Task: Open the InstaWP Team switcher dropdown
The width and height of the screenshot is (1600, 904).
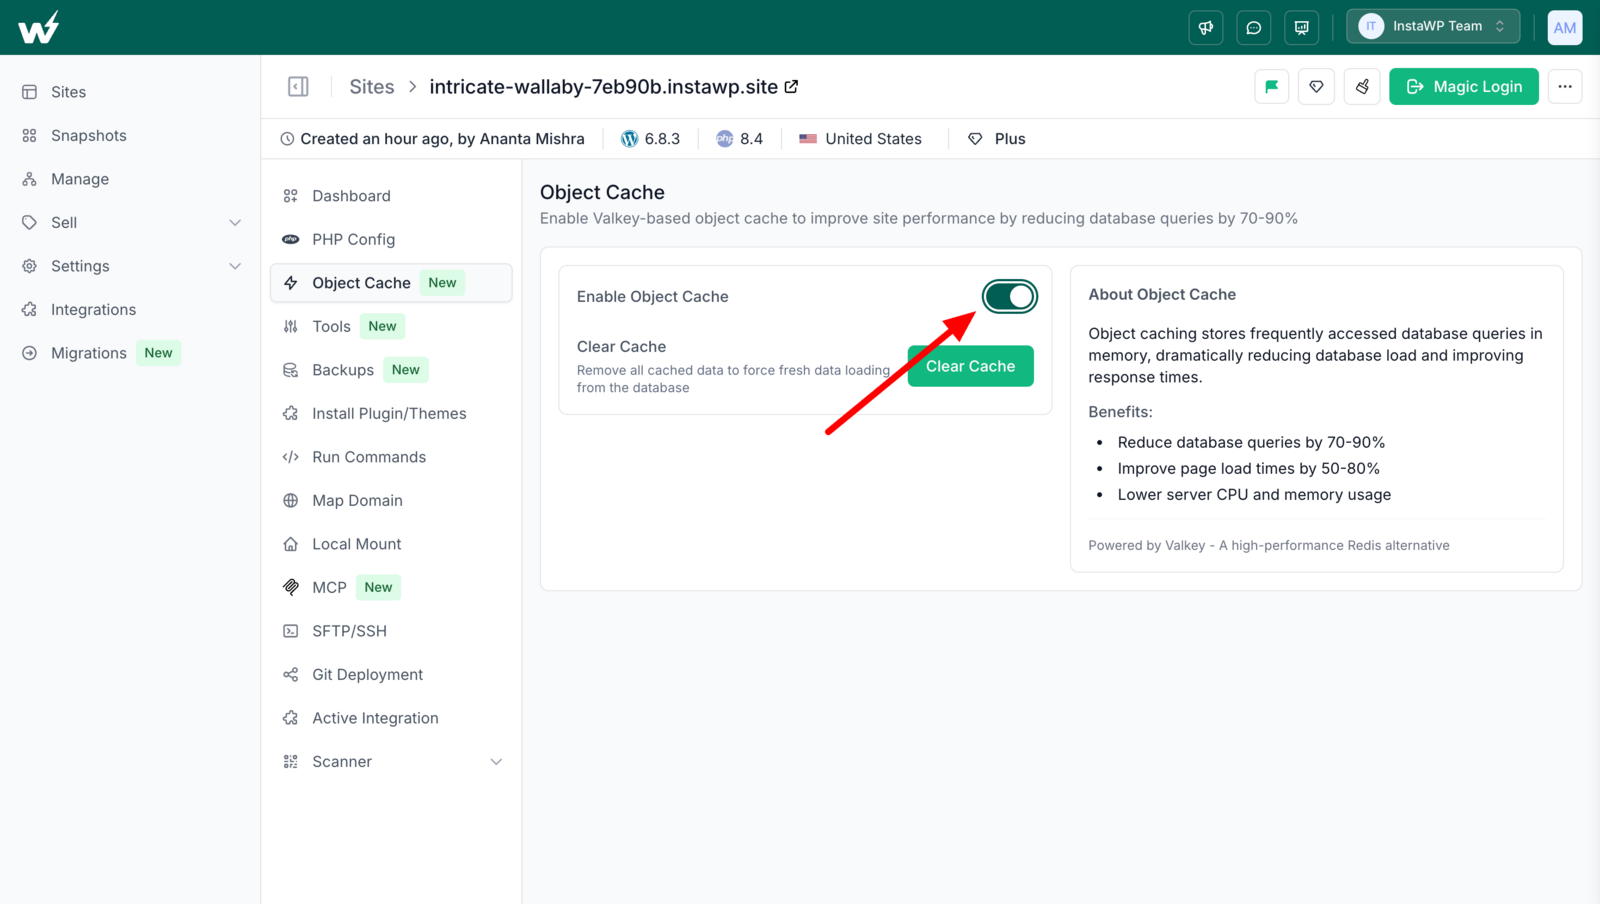Action: click(1433, 27)
